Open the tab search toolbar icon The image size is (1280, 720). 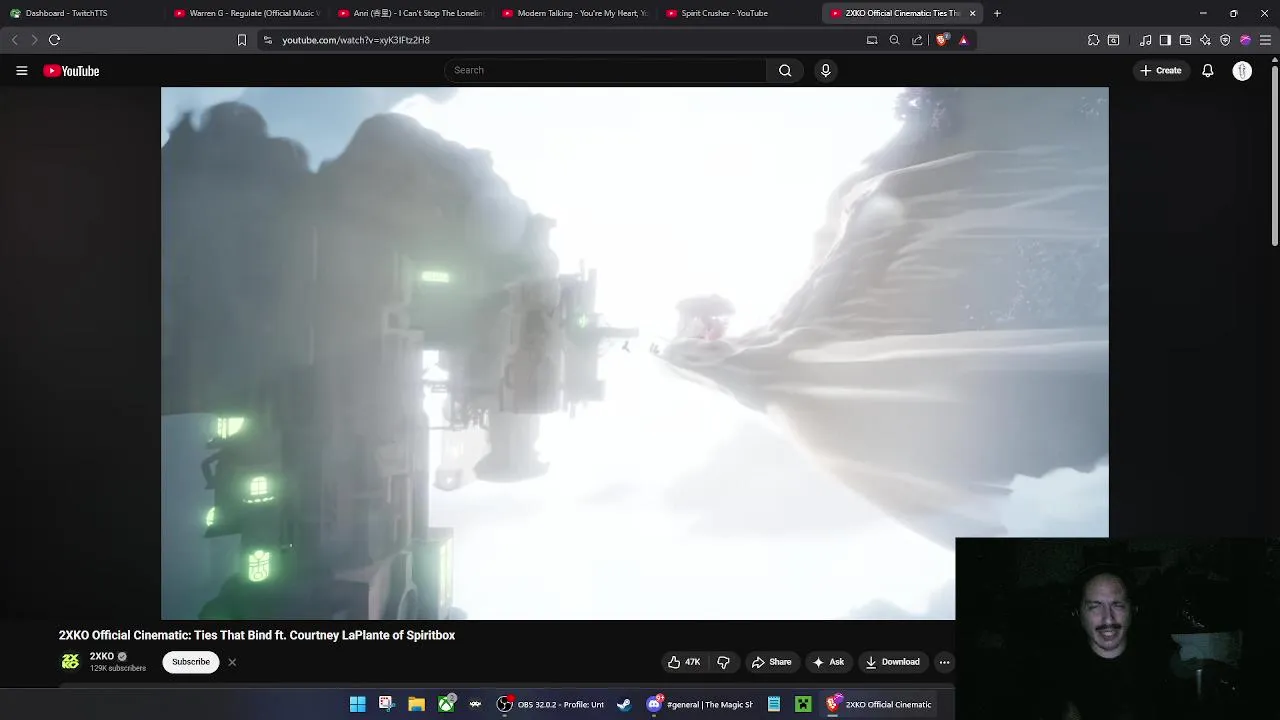point(1113,40)
